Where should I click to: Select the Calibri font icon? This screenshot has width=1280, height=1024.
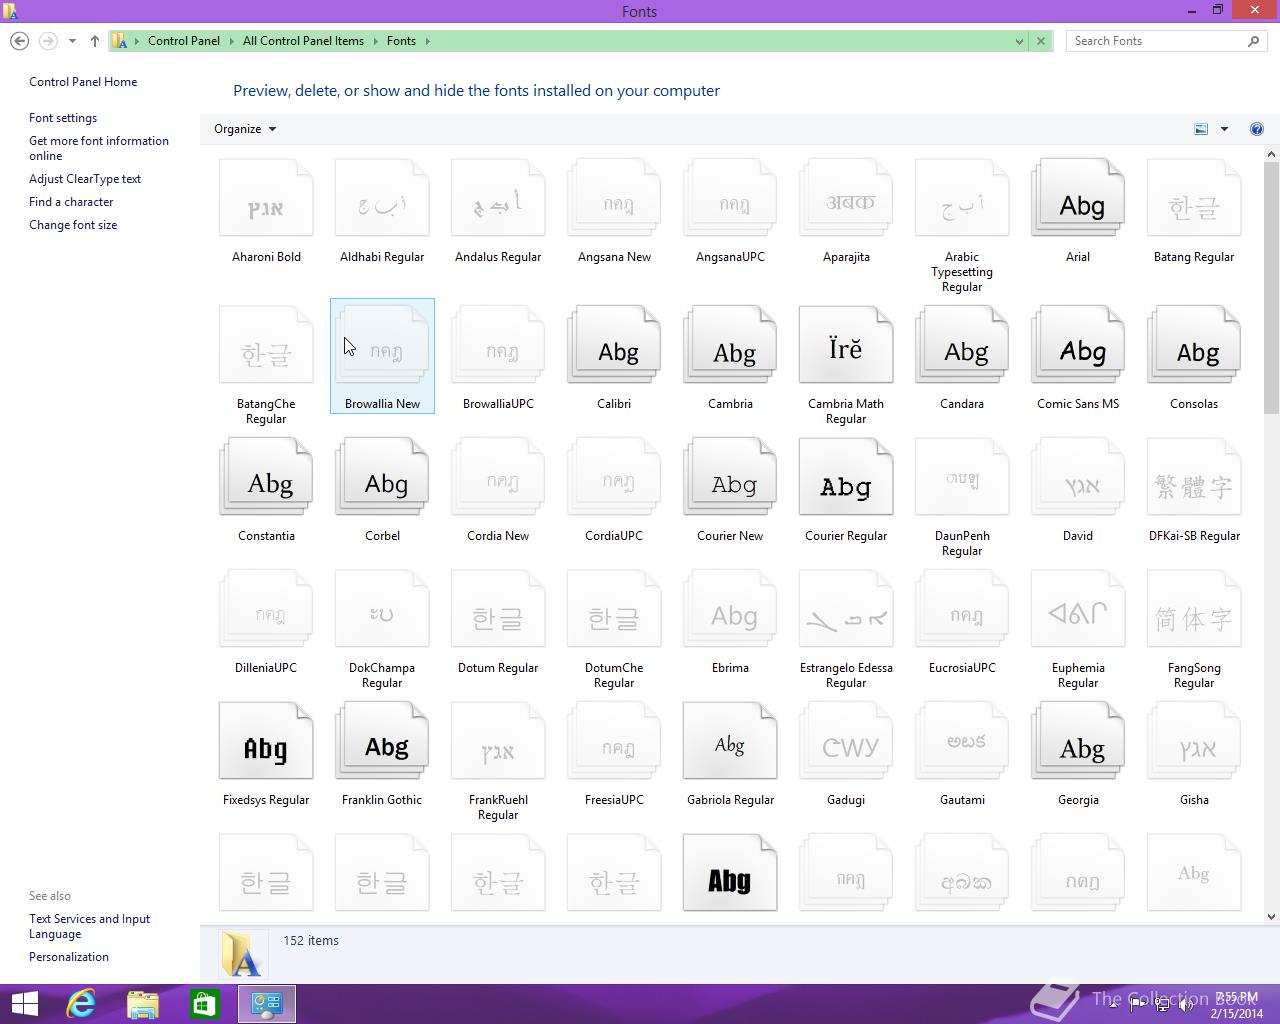click(x=614, y=346)
